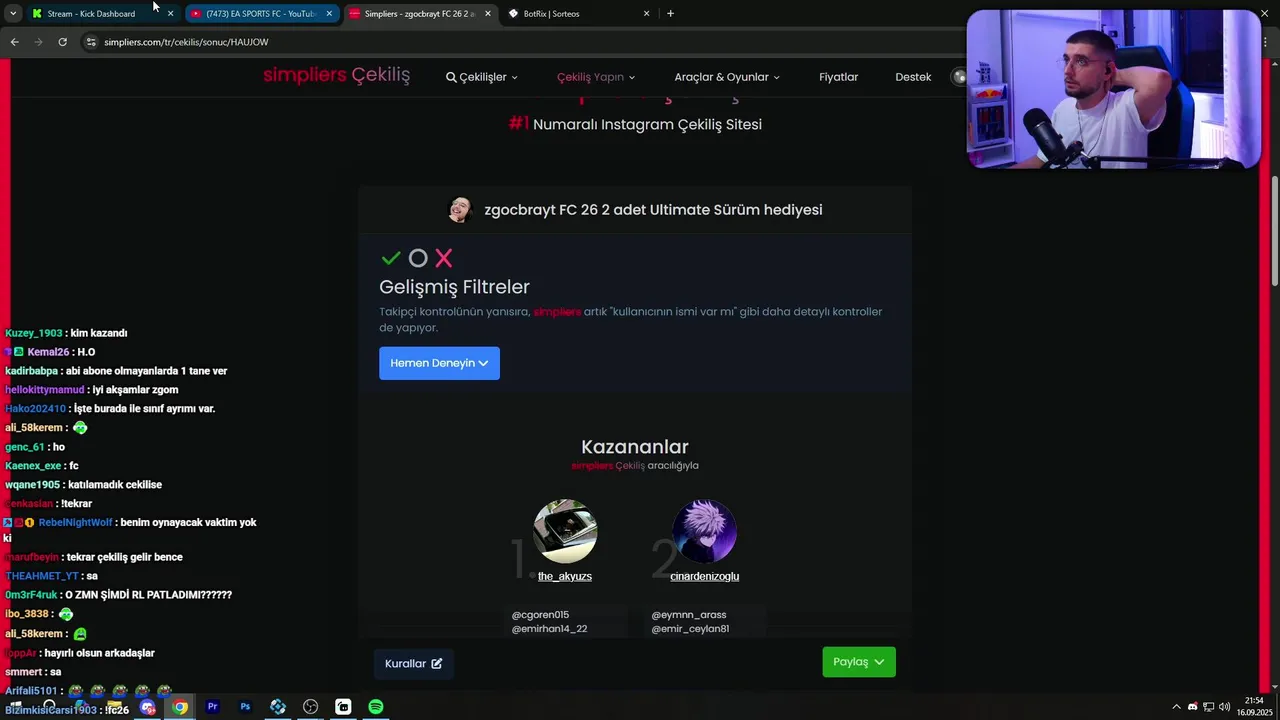Open a new browser tab
The image size is (1280, 720).
pos(670,14)
